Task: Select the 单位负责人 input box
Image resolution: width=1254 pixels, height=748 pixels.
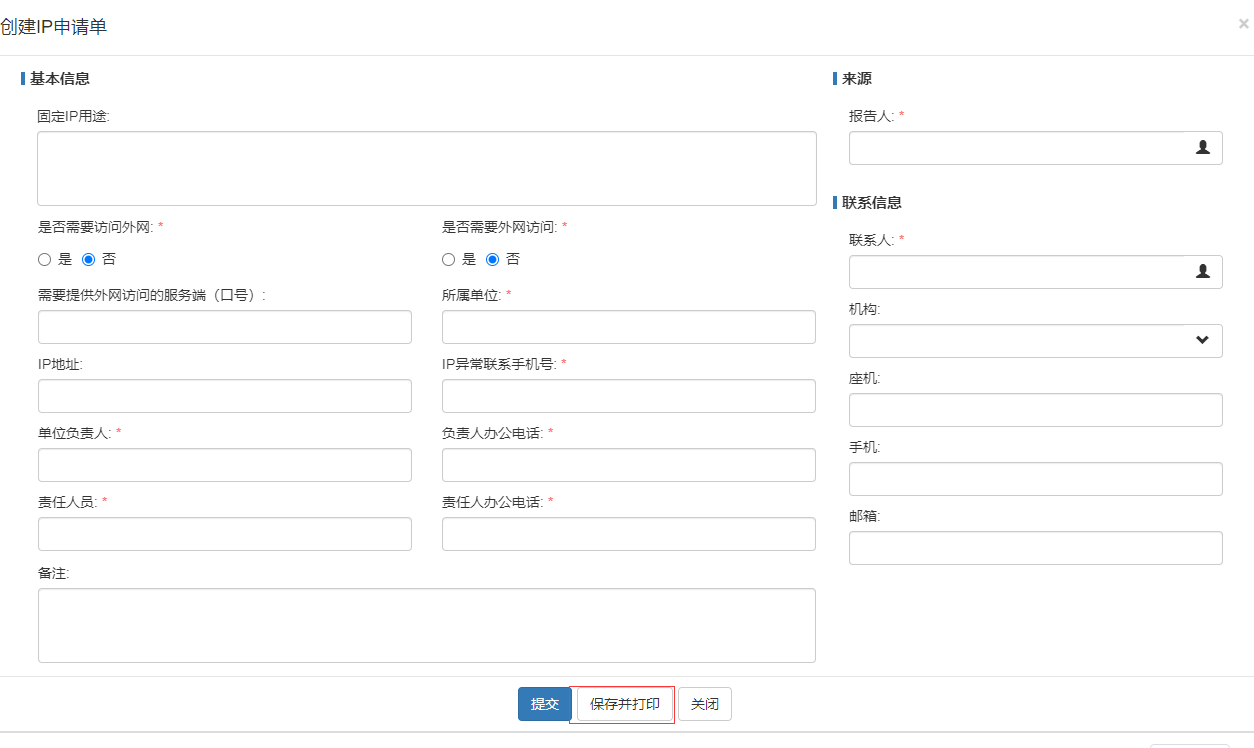Action: point(224,465)
